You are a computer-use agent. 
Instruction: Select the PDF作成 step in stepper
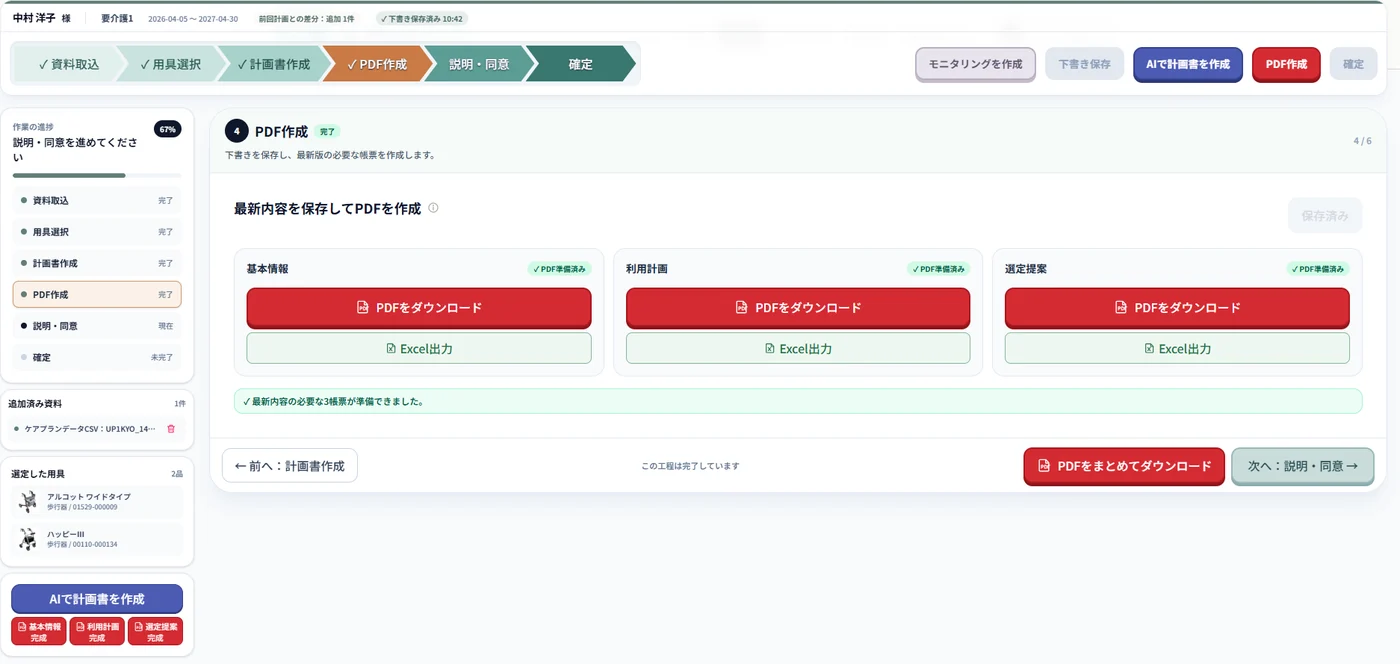[x=377, y=64]
